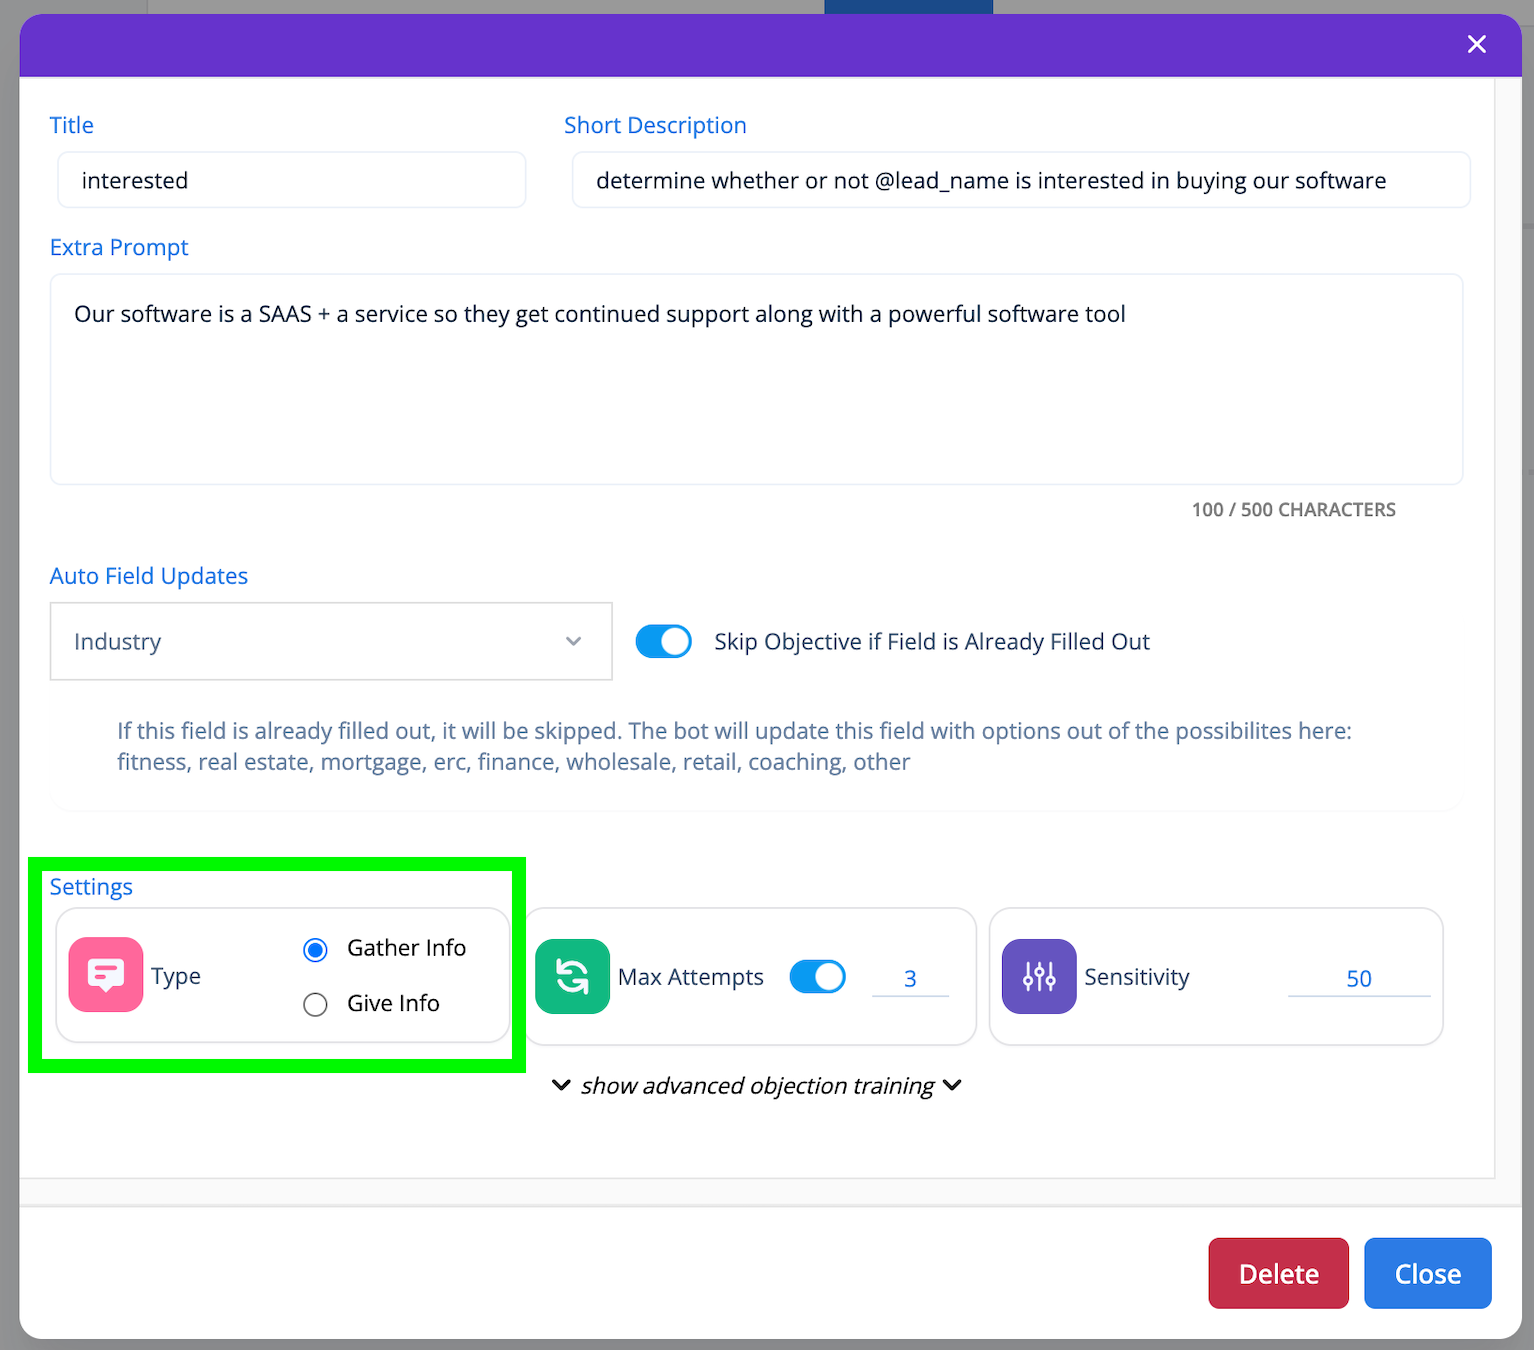
Task: Click the Settings heading
Action: (x=91, y=887)
